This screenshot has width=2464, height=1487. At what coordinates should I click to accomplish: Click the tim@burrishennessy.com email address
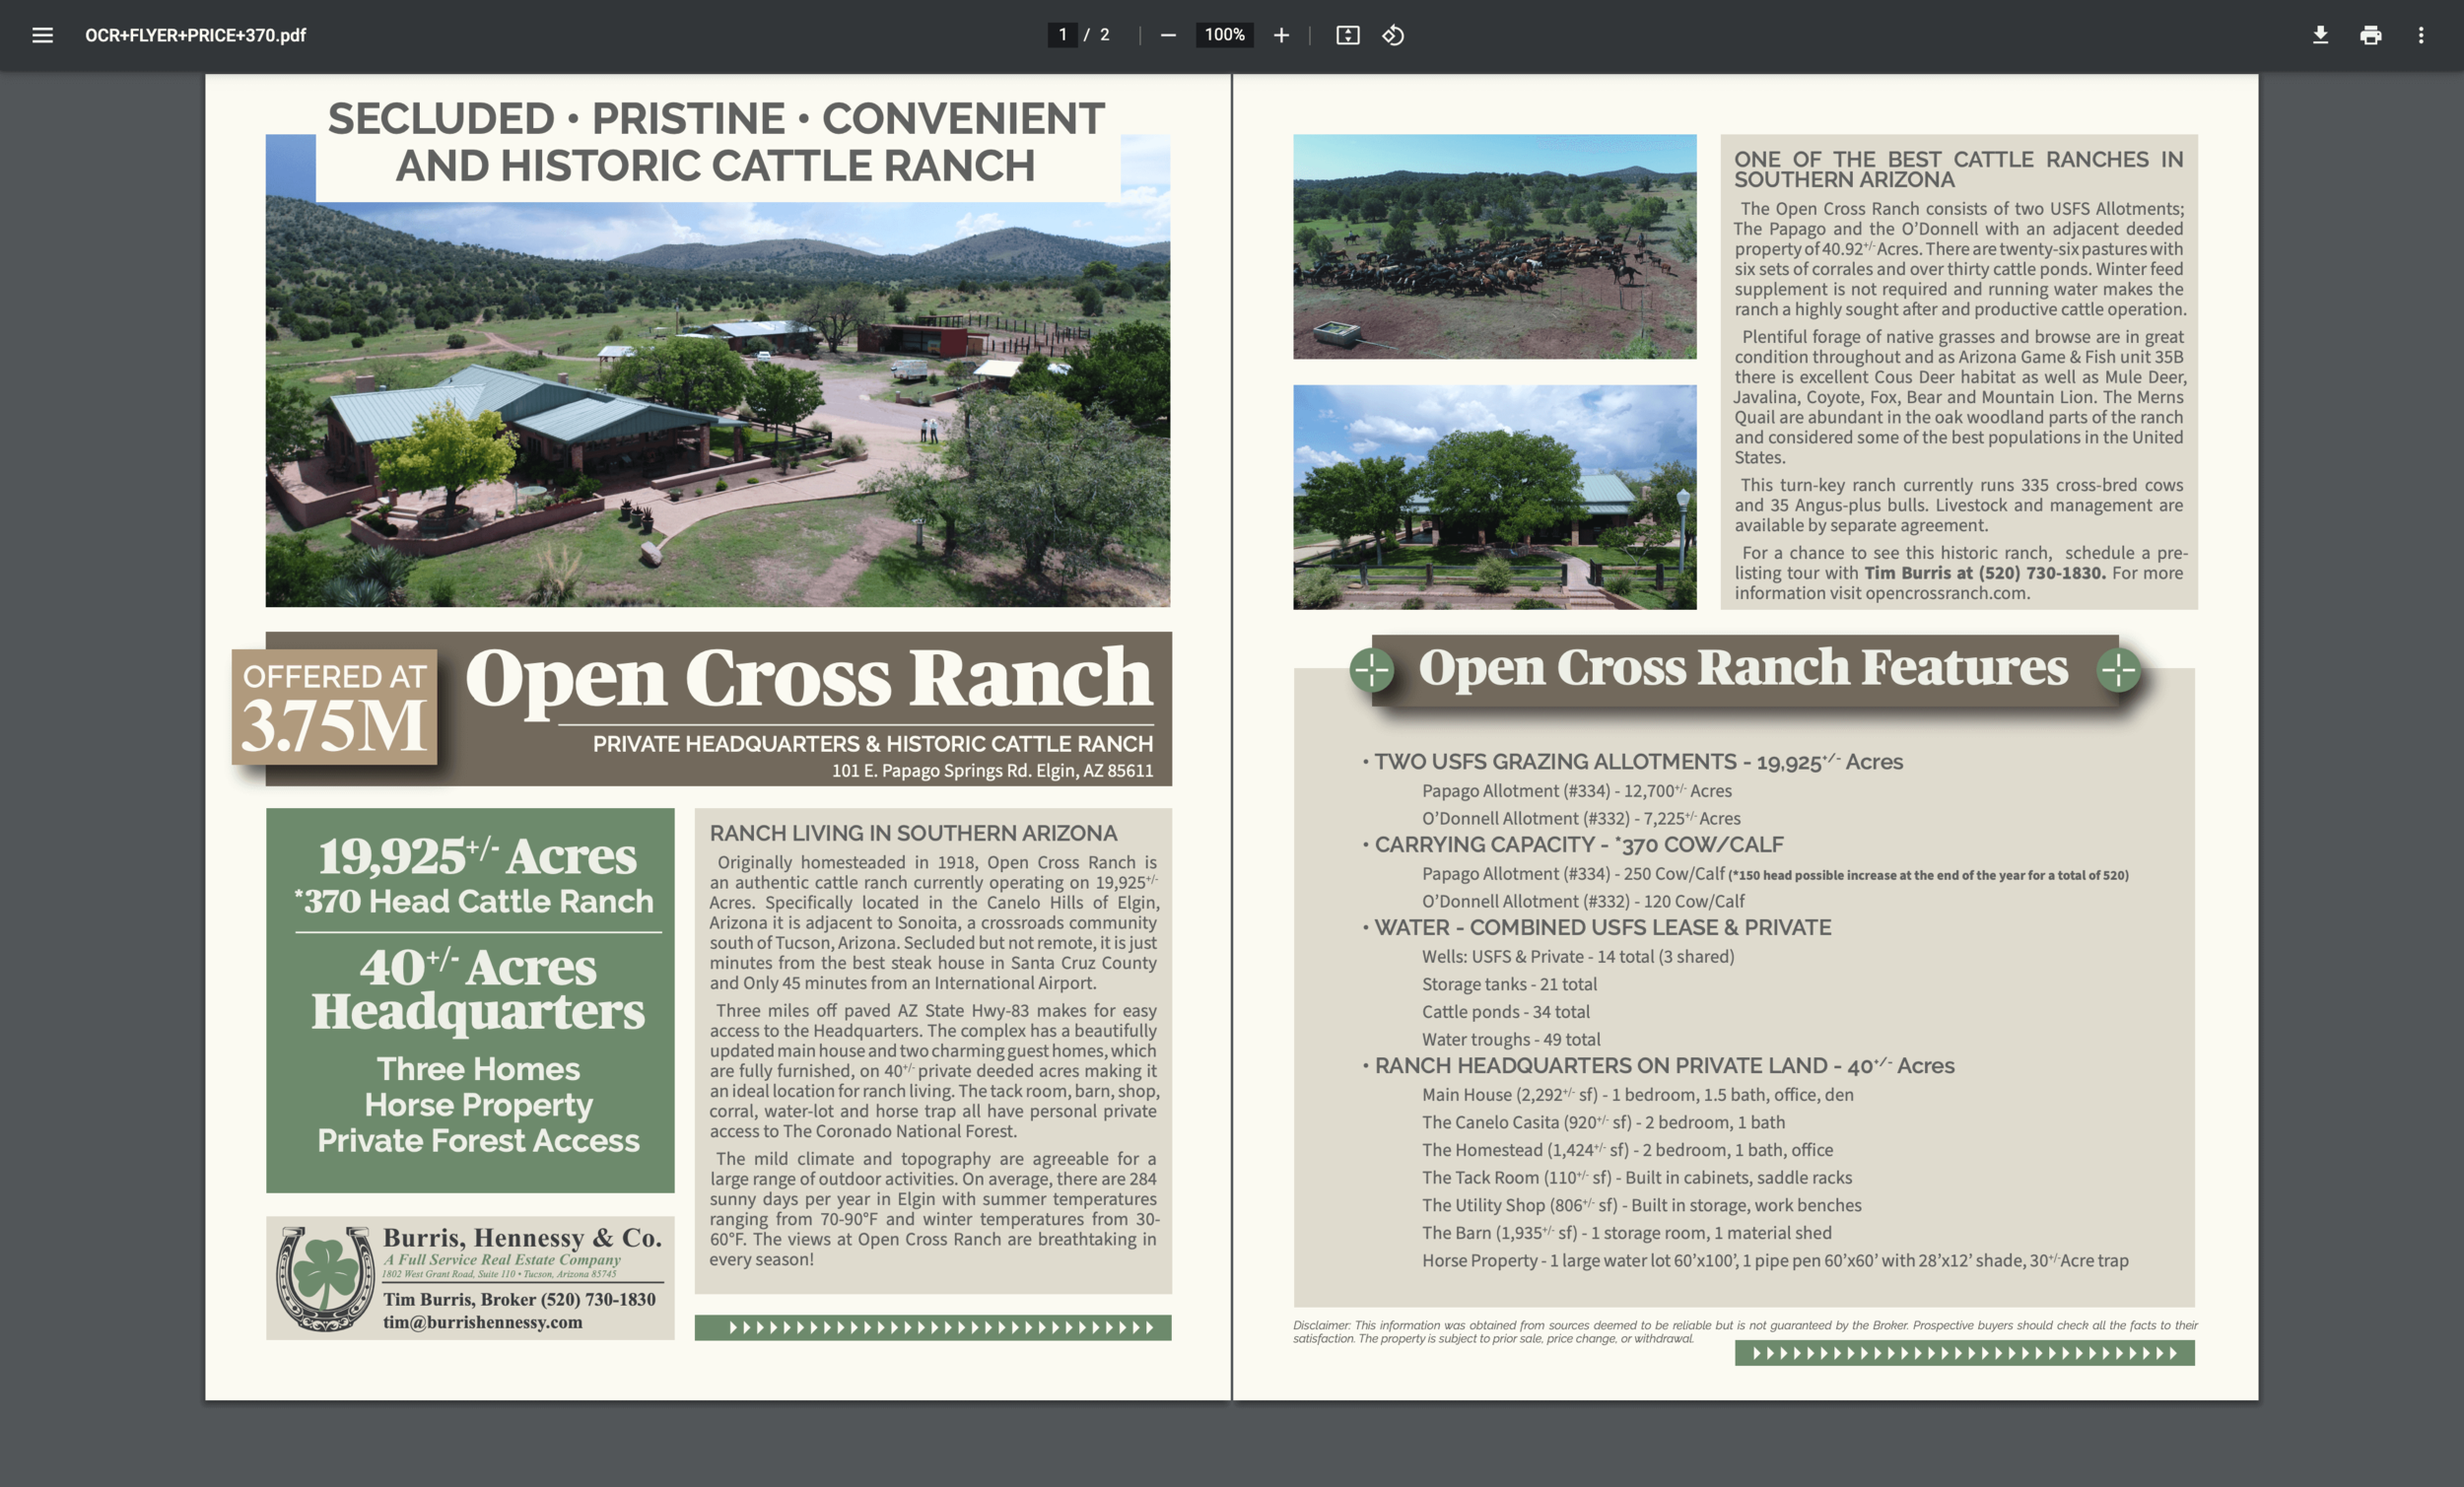coord(482,1322)
